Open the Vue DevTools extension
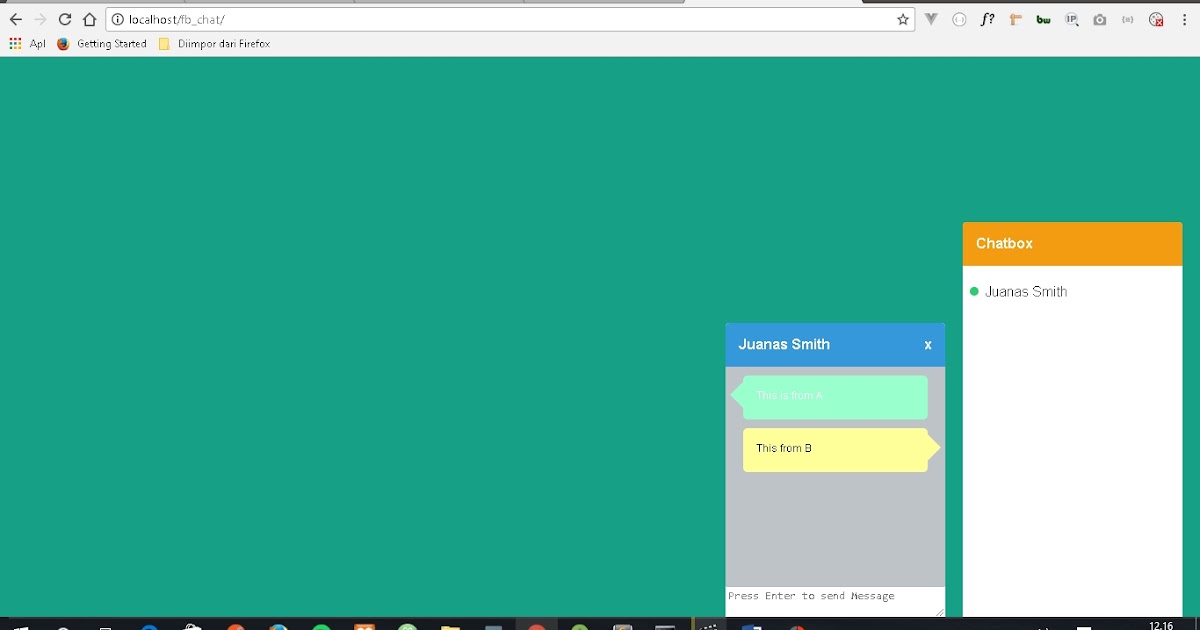Image resolution: width=1200 pixels, height=630 pixels. [x=930, y=18]
